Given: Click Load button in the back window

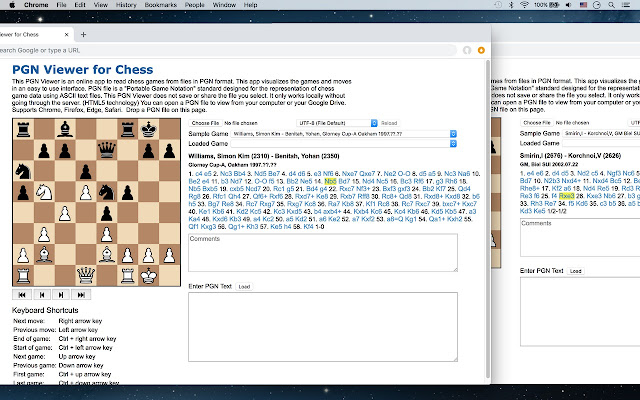Looking at the screenshot, I should (x=576, y=271).
